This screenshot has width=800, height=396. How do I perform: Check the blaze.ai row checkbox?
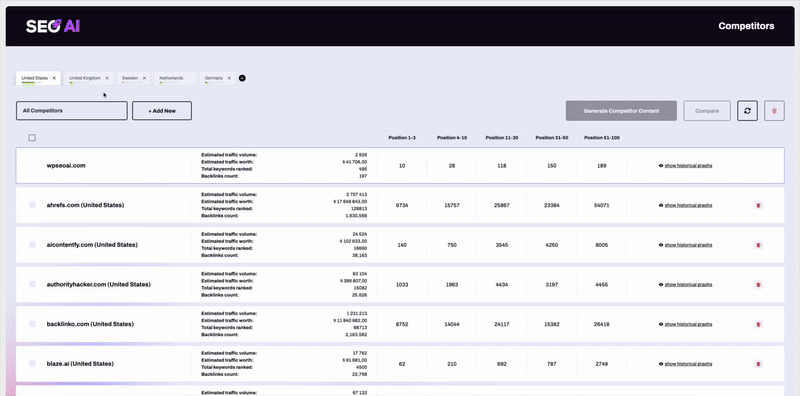pyautogui.click(x=32, y=363)
